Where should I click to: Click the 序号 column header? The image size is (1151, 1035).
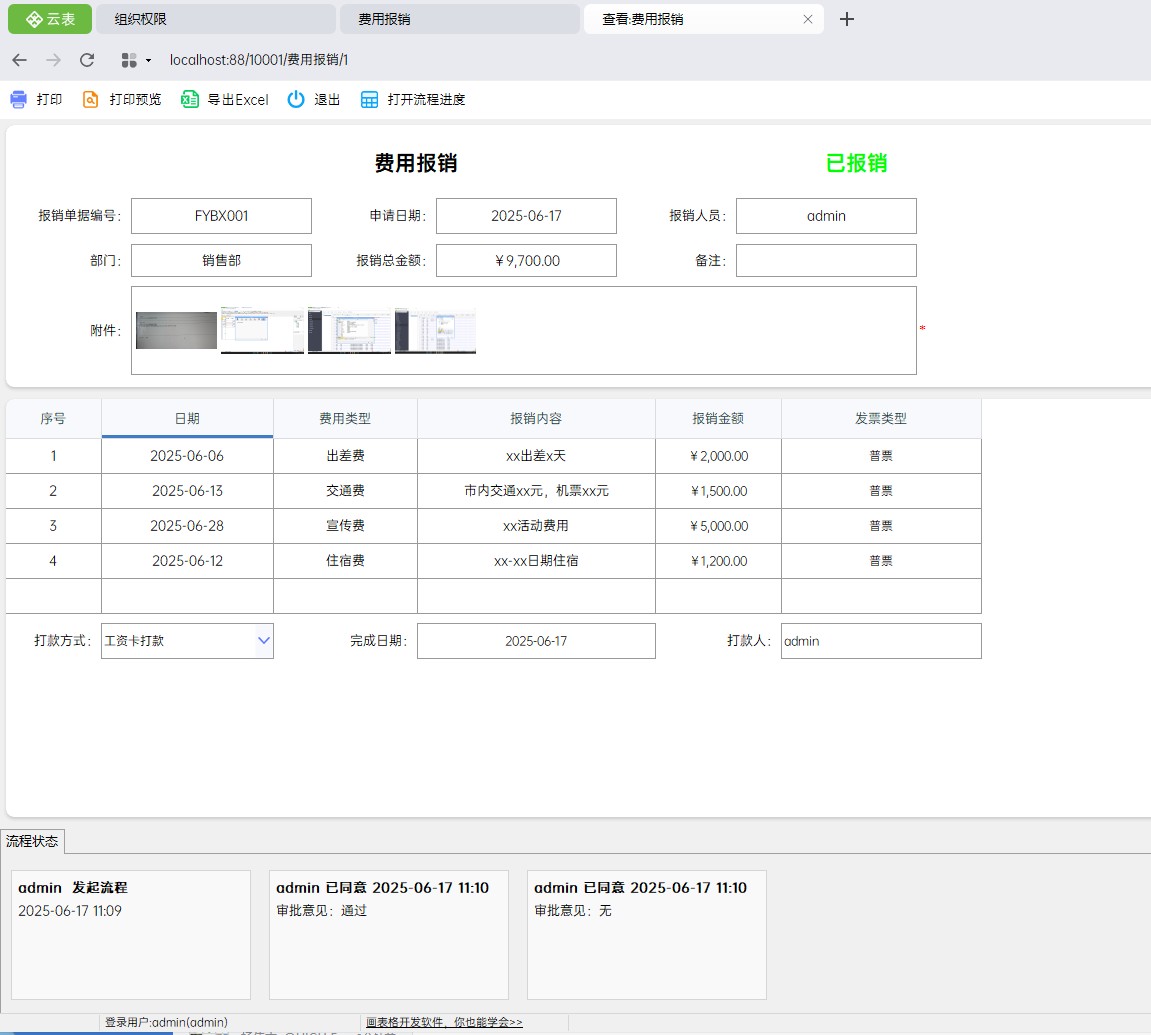click(53, 418)
